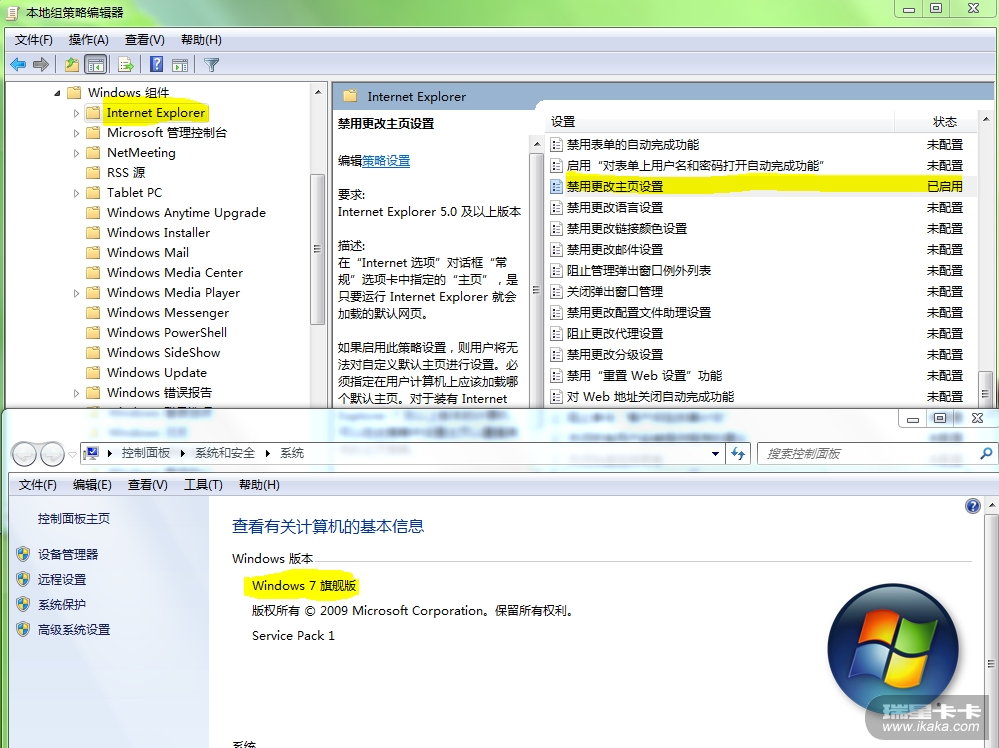Click policy icon for 禁用更改主页设置
This screenshot has height=748, width=999.
(556, 186)
